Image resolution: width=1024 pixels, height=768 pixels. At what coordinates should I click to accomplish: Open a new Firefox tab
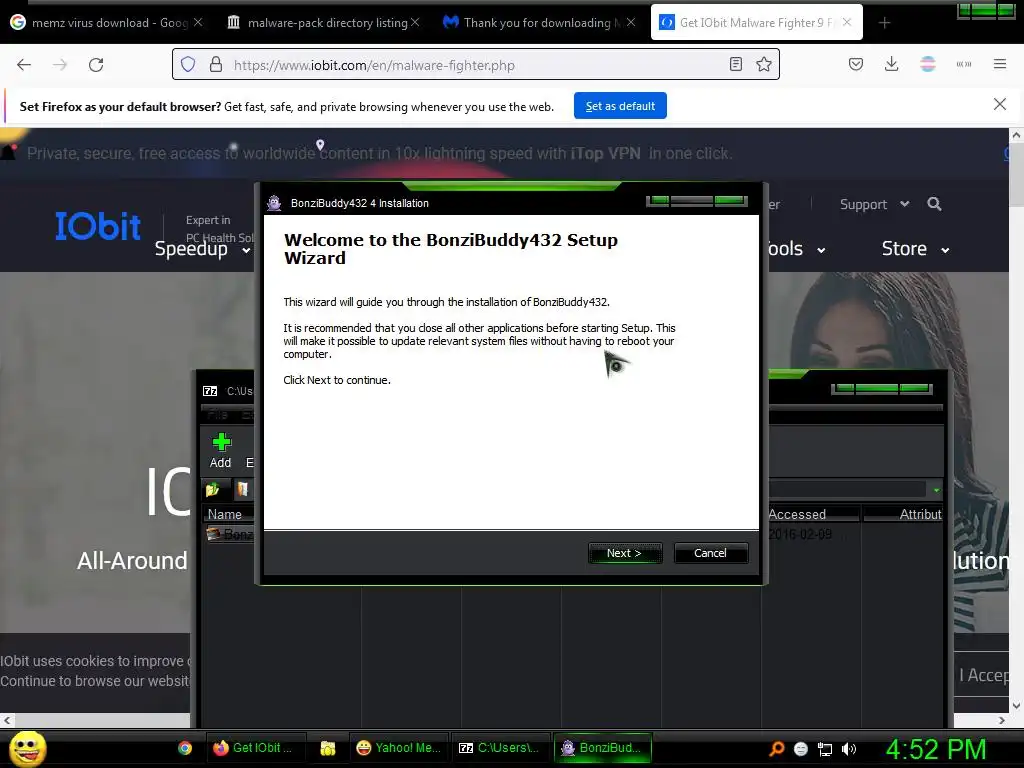coord(884,23)
